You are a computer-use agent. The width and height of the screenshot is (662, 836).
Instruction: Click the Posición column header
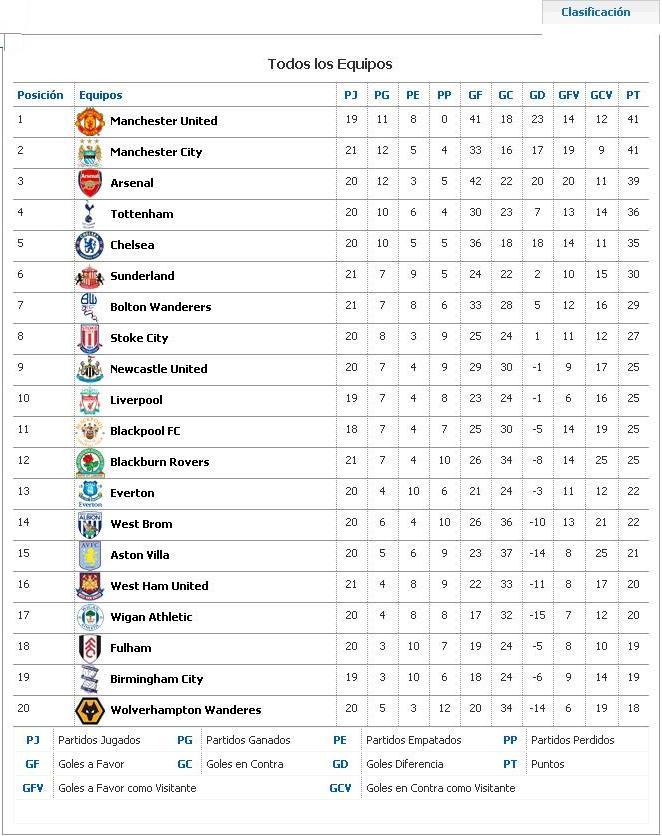(40, 95)
